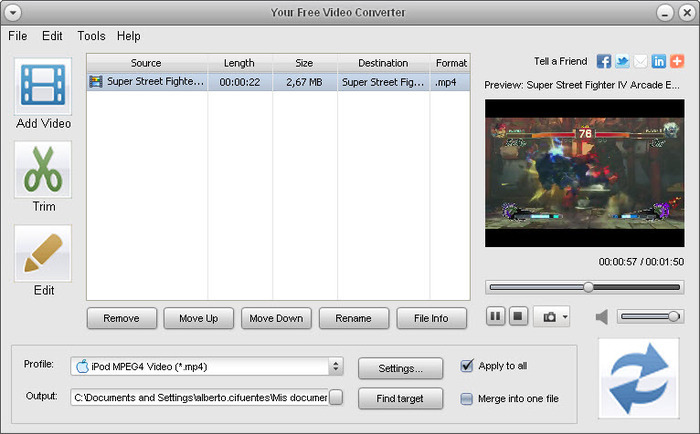Open the Edit menu in the menu bar
Image resolution: width=700 pixels, height=434 pixels.
pyautogui.click(x=52, y=36)
